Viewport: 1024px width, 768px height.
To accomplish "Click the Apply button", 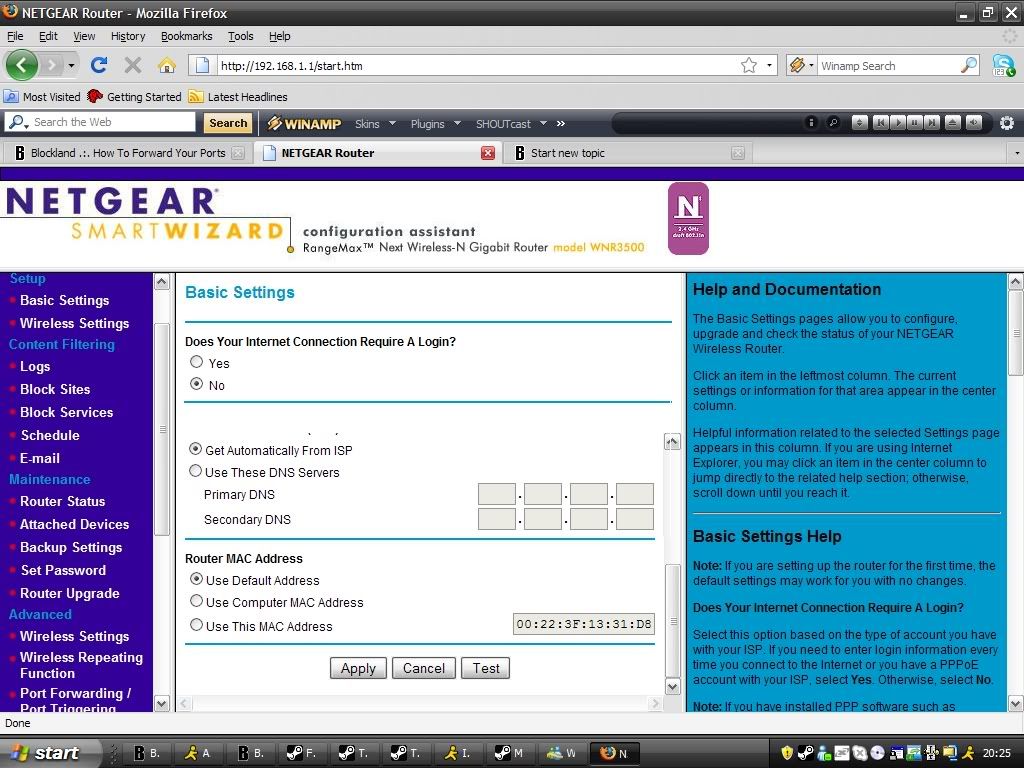I will pyautogui.click(x=358, y=668).
